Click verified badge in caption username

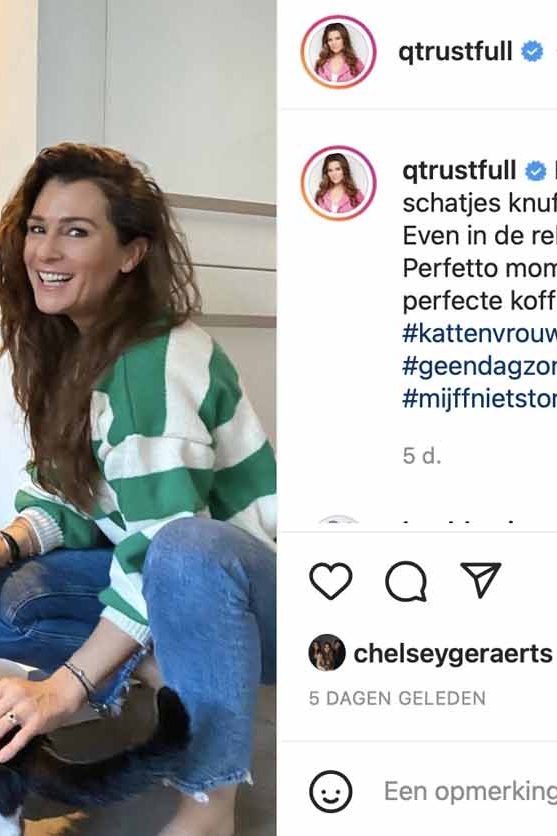coord(535,171)
